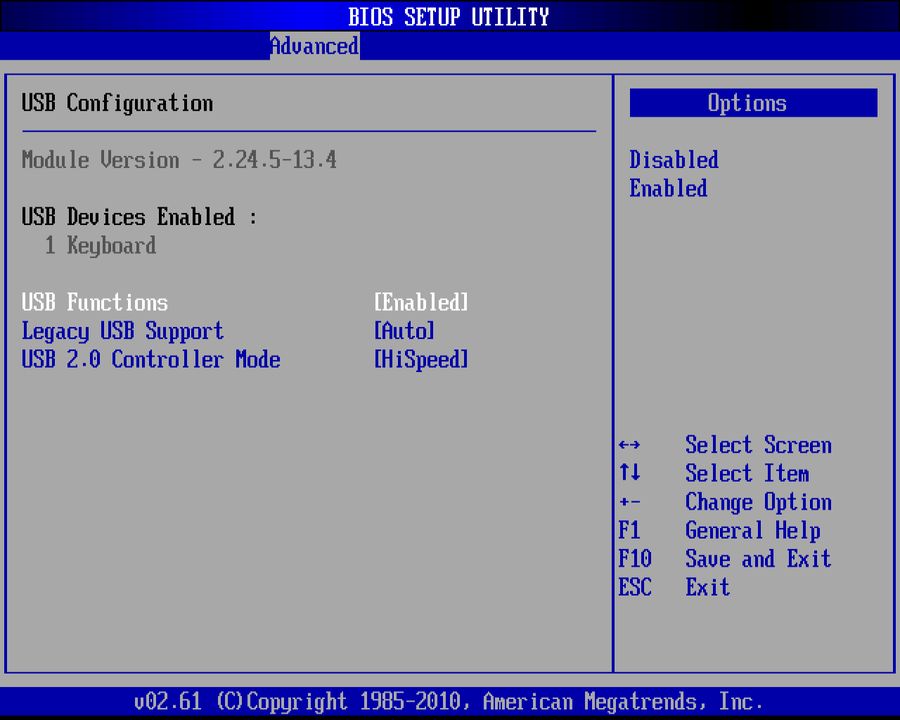Click the Select Screen help entry

tap(758, 444)
